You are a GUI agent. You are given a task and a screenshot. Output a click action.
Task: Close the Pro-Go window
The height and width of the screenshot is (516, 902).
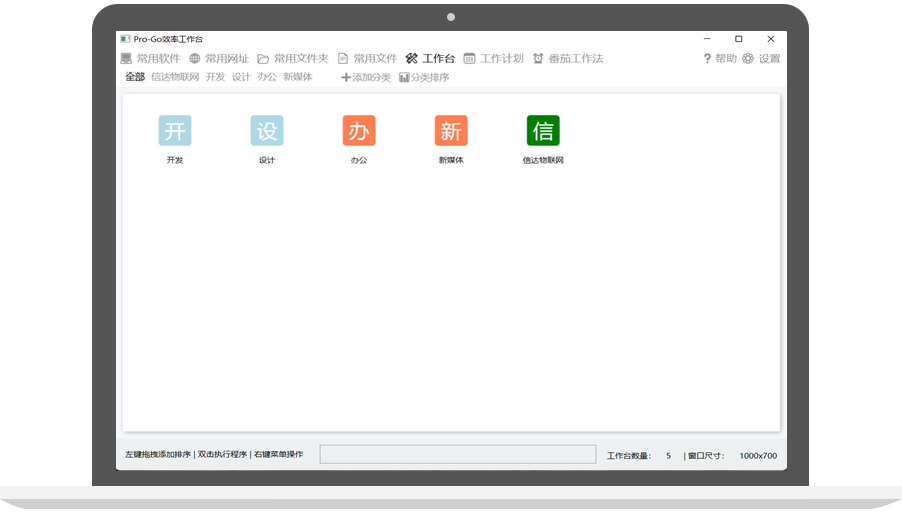pyautogui.click(x=771, y=39)
